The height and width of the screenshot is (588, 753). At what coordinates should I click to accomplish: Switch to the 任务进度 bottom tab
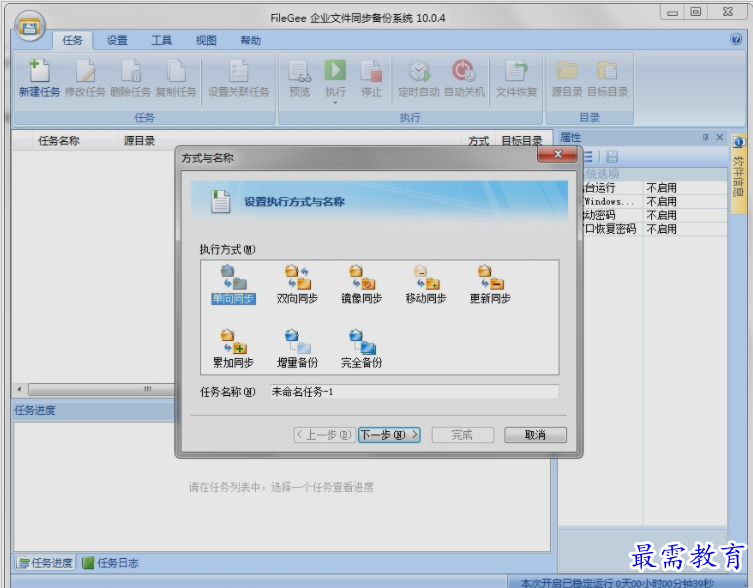tap(45, 563)
